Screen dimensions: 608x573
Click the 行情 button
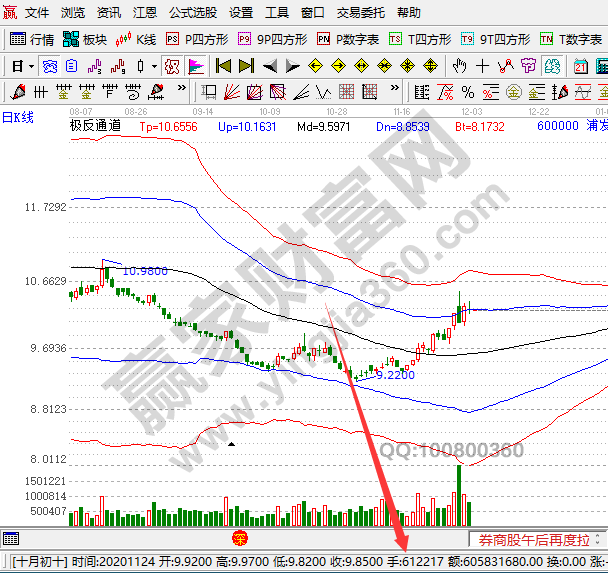(x=32, y=40)
